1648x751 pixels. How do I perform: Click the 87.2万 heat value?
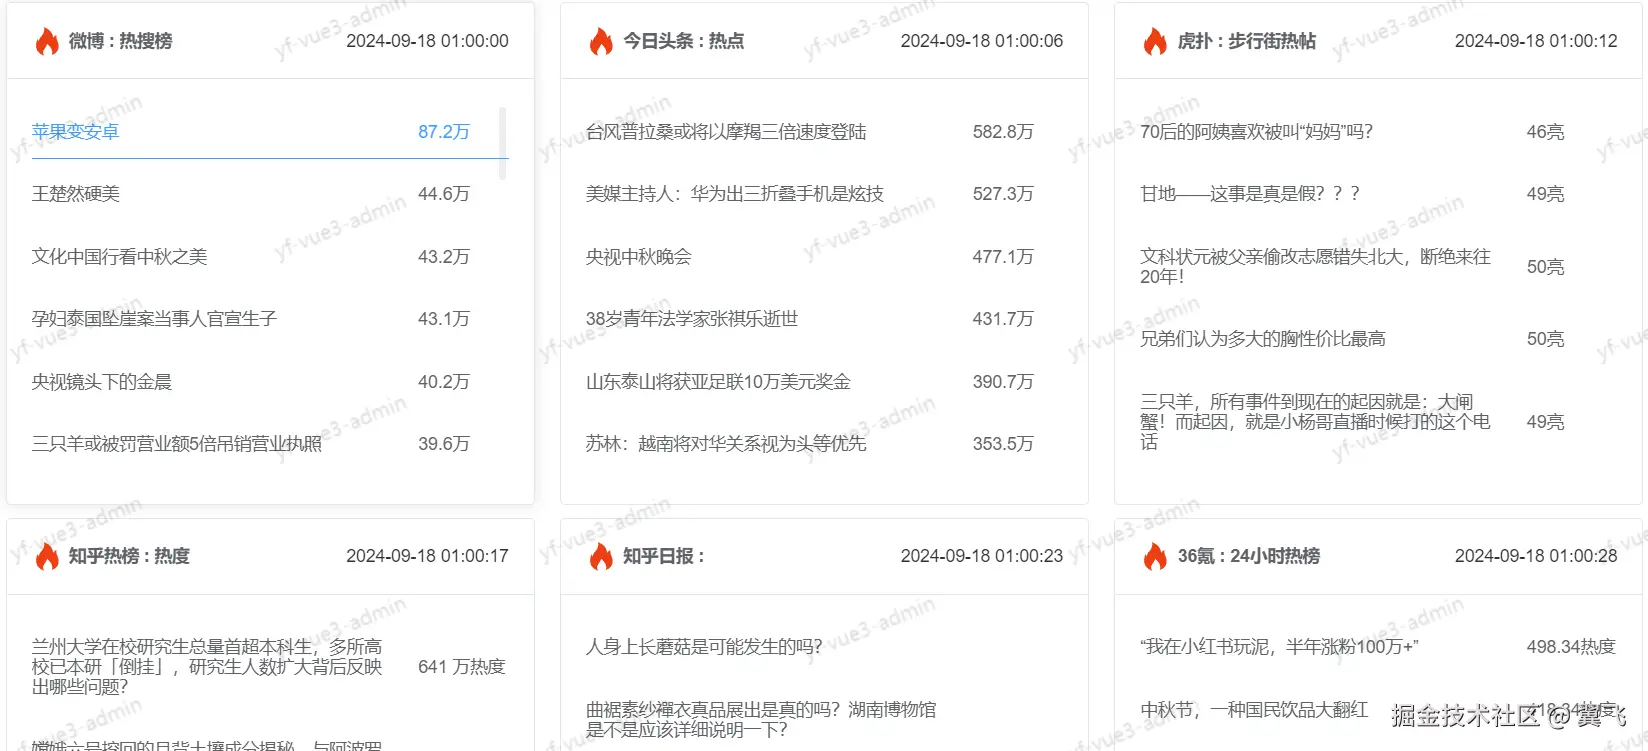pyautogui.click(x=444, y=132)
